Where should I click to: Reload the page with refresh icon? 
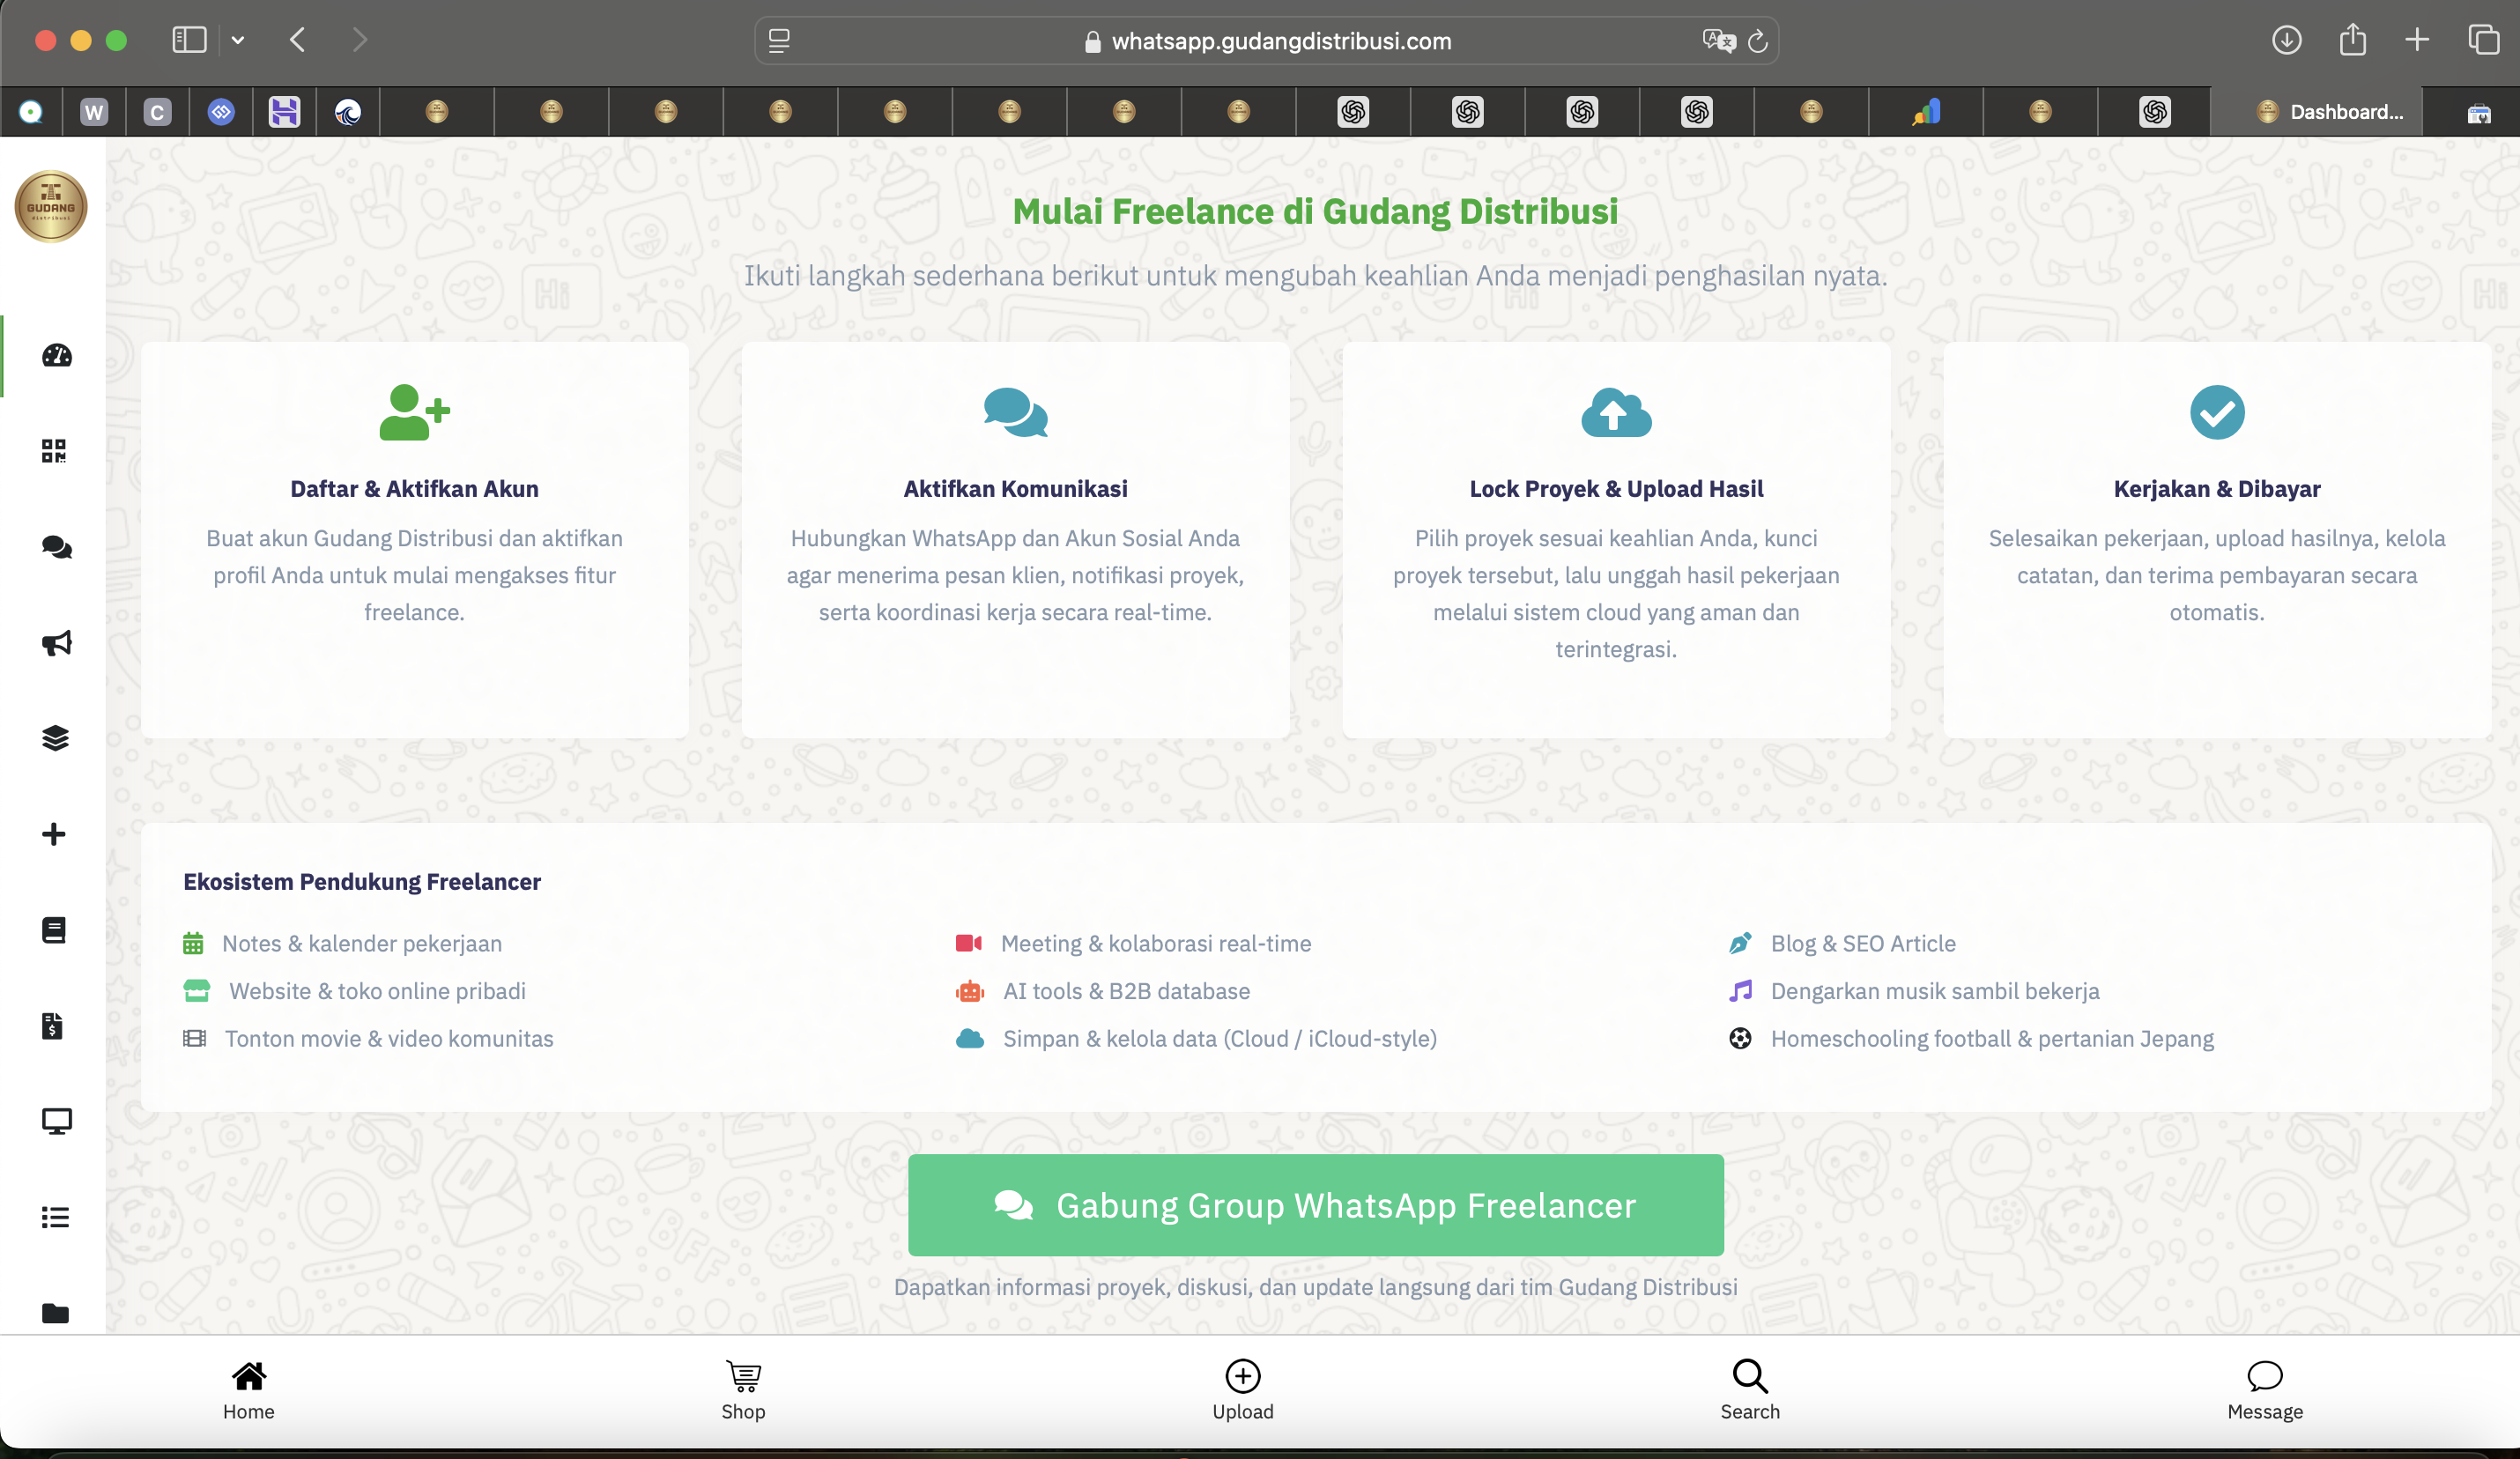click(1757, 41)
